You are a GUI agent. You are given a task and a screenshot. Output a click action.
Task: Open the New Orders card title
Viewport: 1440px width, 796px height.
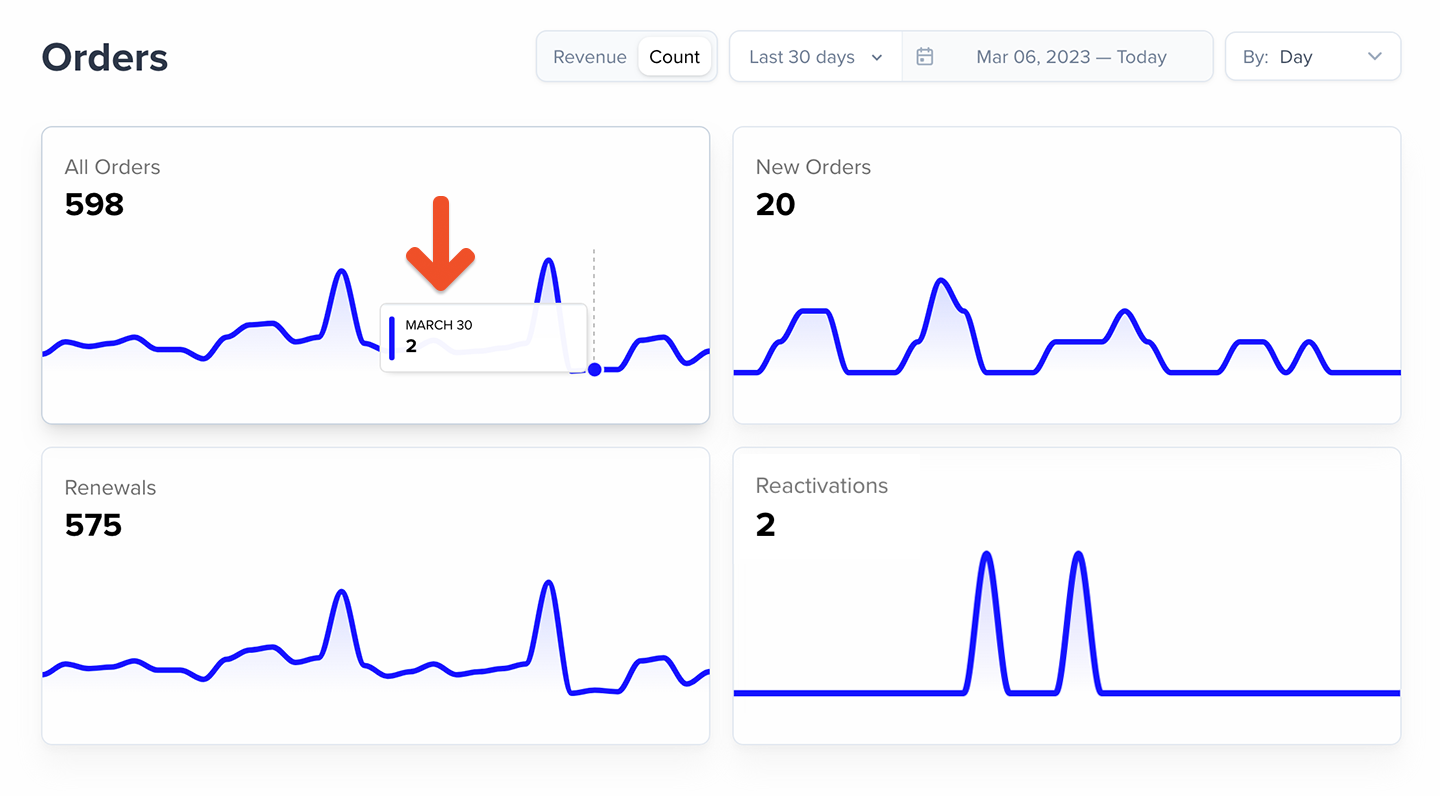point(813,167)
